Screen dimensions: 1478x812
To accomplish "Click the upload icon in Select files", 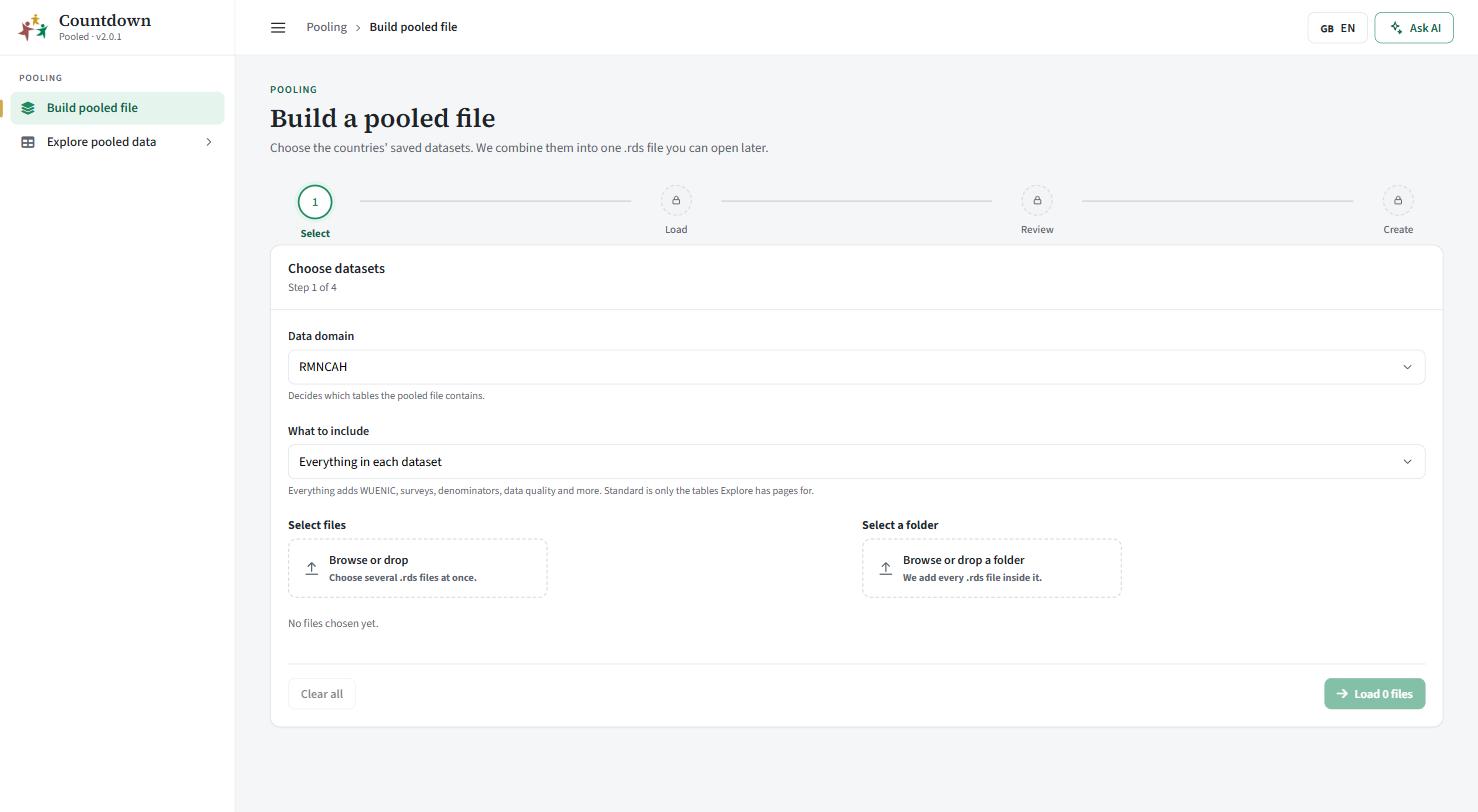I will point(311,568).
